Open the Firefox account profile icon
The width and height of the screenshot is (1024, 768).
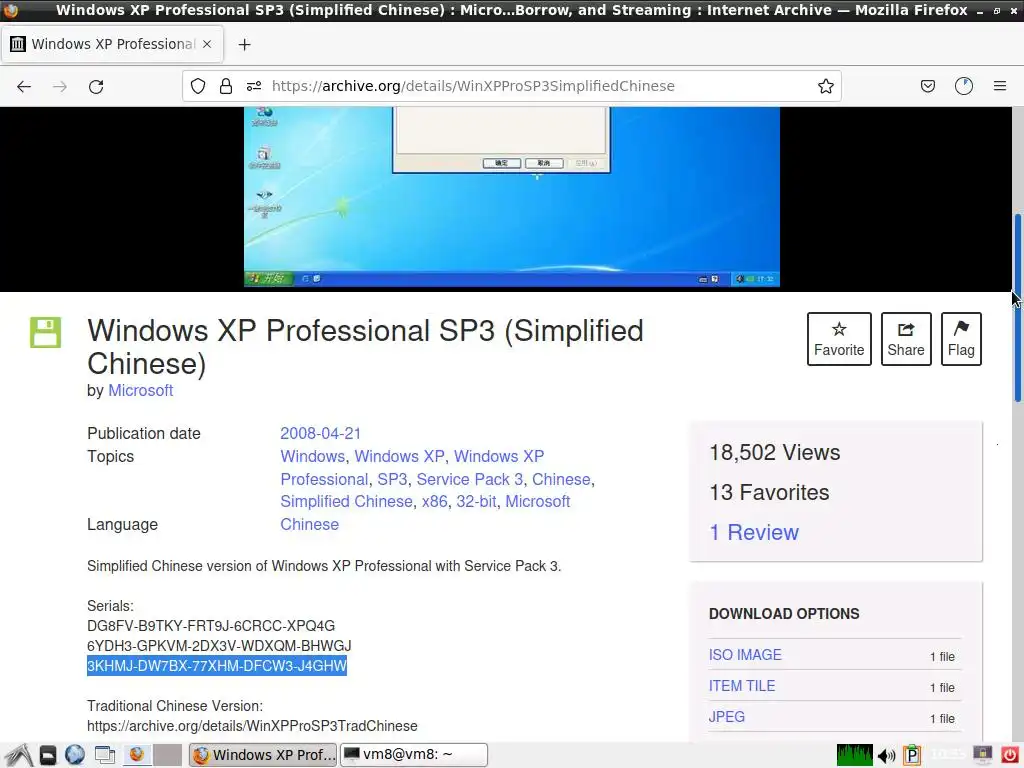(x=964, y=86)
